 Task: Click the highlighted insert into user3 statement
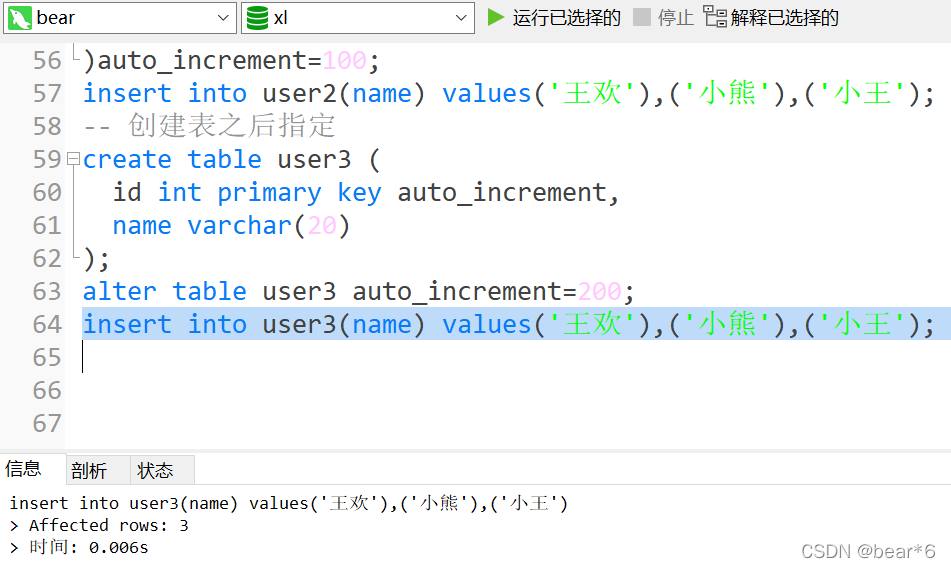(508, 324)
